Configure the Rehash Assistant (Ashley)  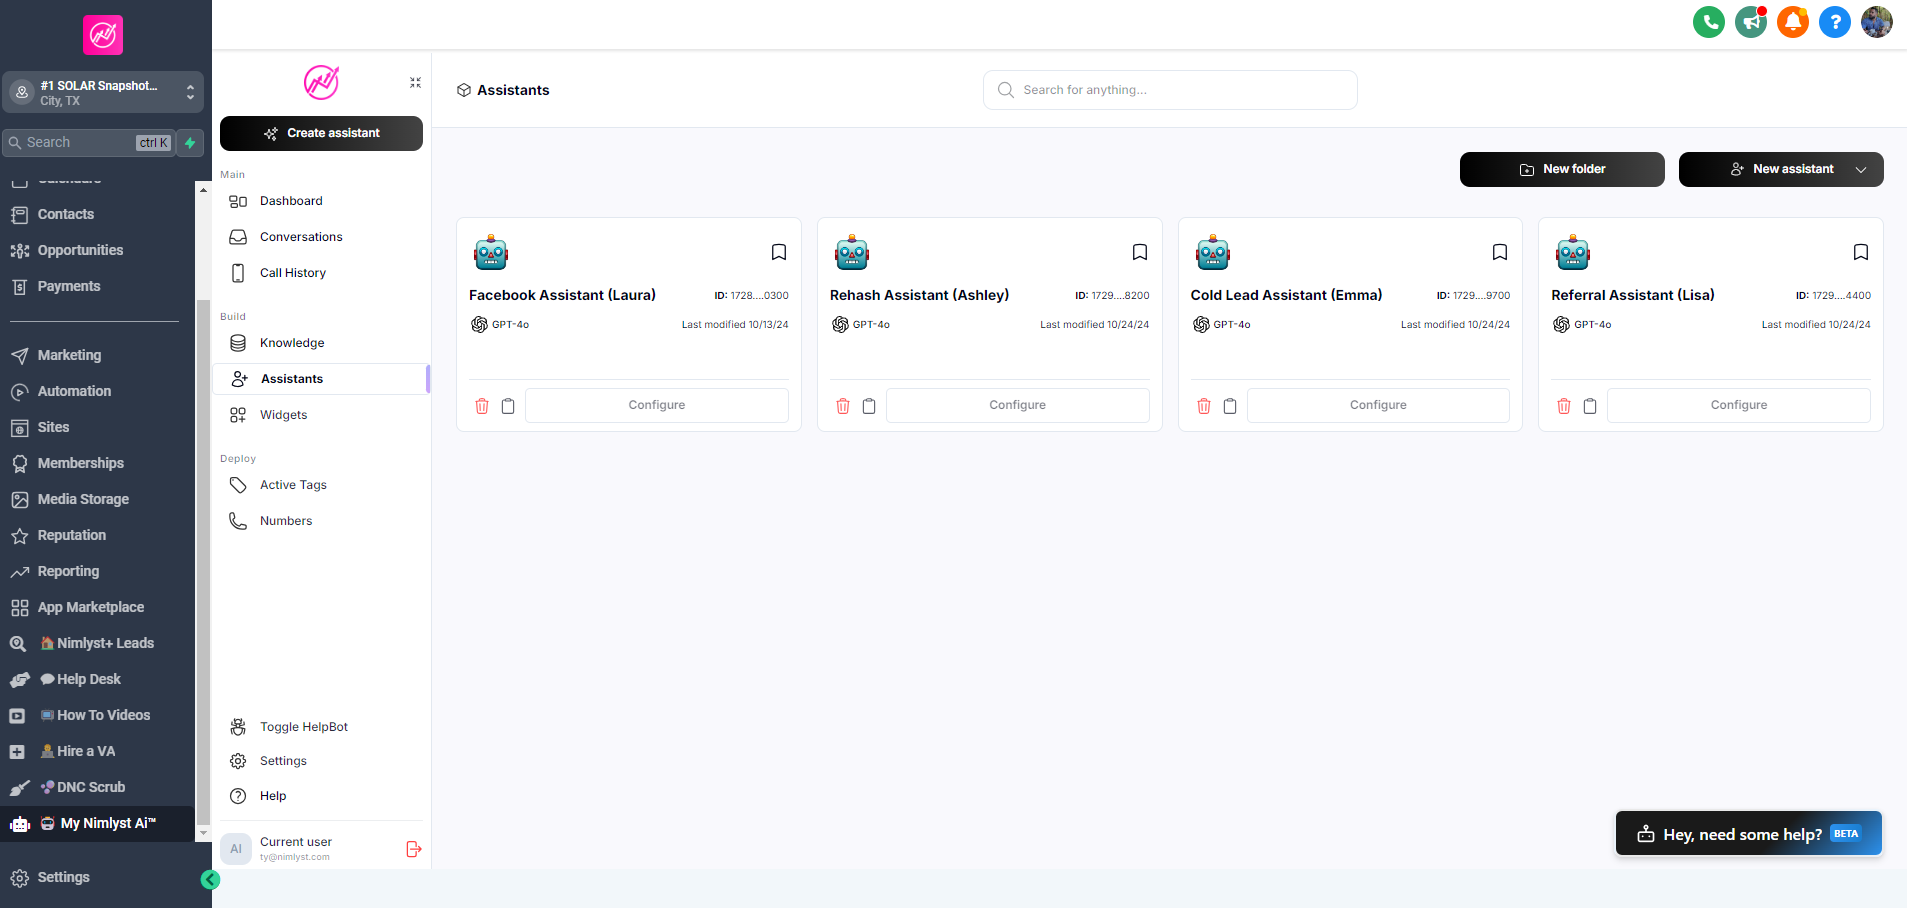pos(1017,405)
